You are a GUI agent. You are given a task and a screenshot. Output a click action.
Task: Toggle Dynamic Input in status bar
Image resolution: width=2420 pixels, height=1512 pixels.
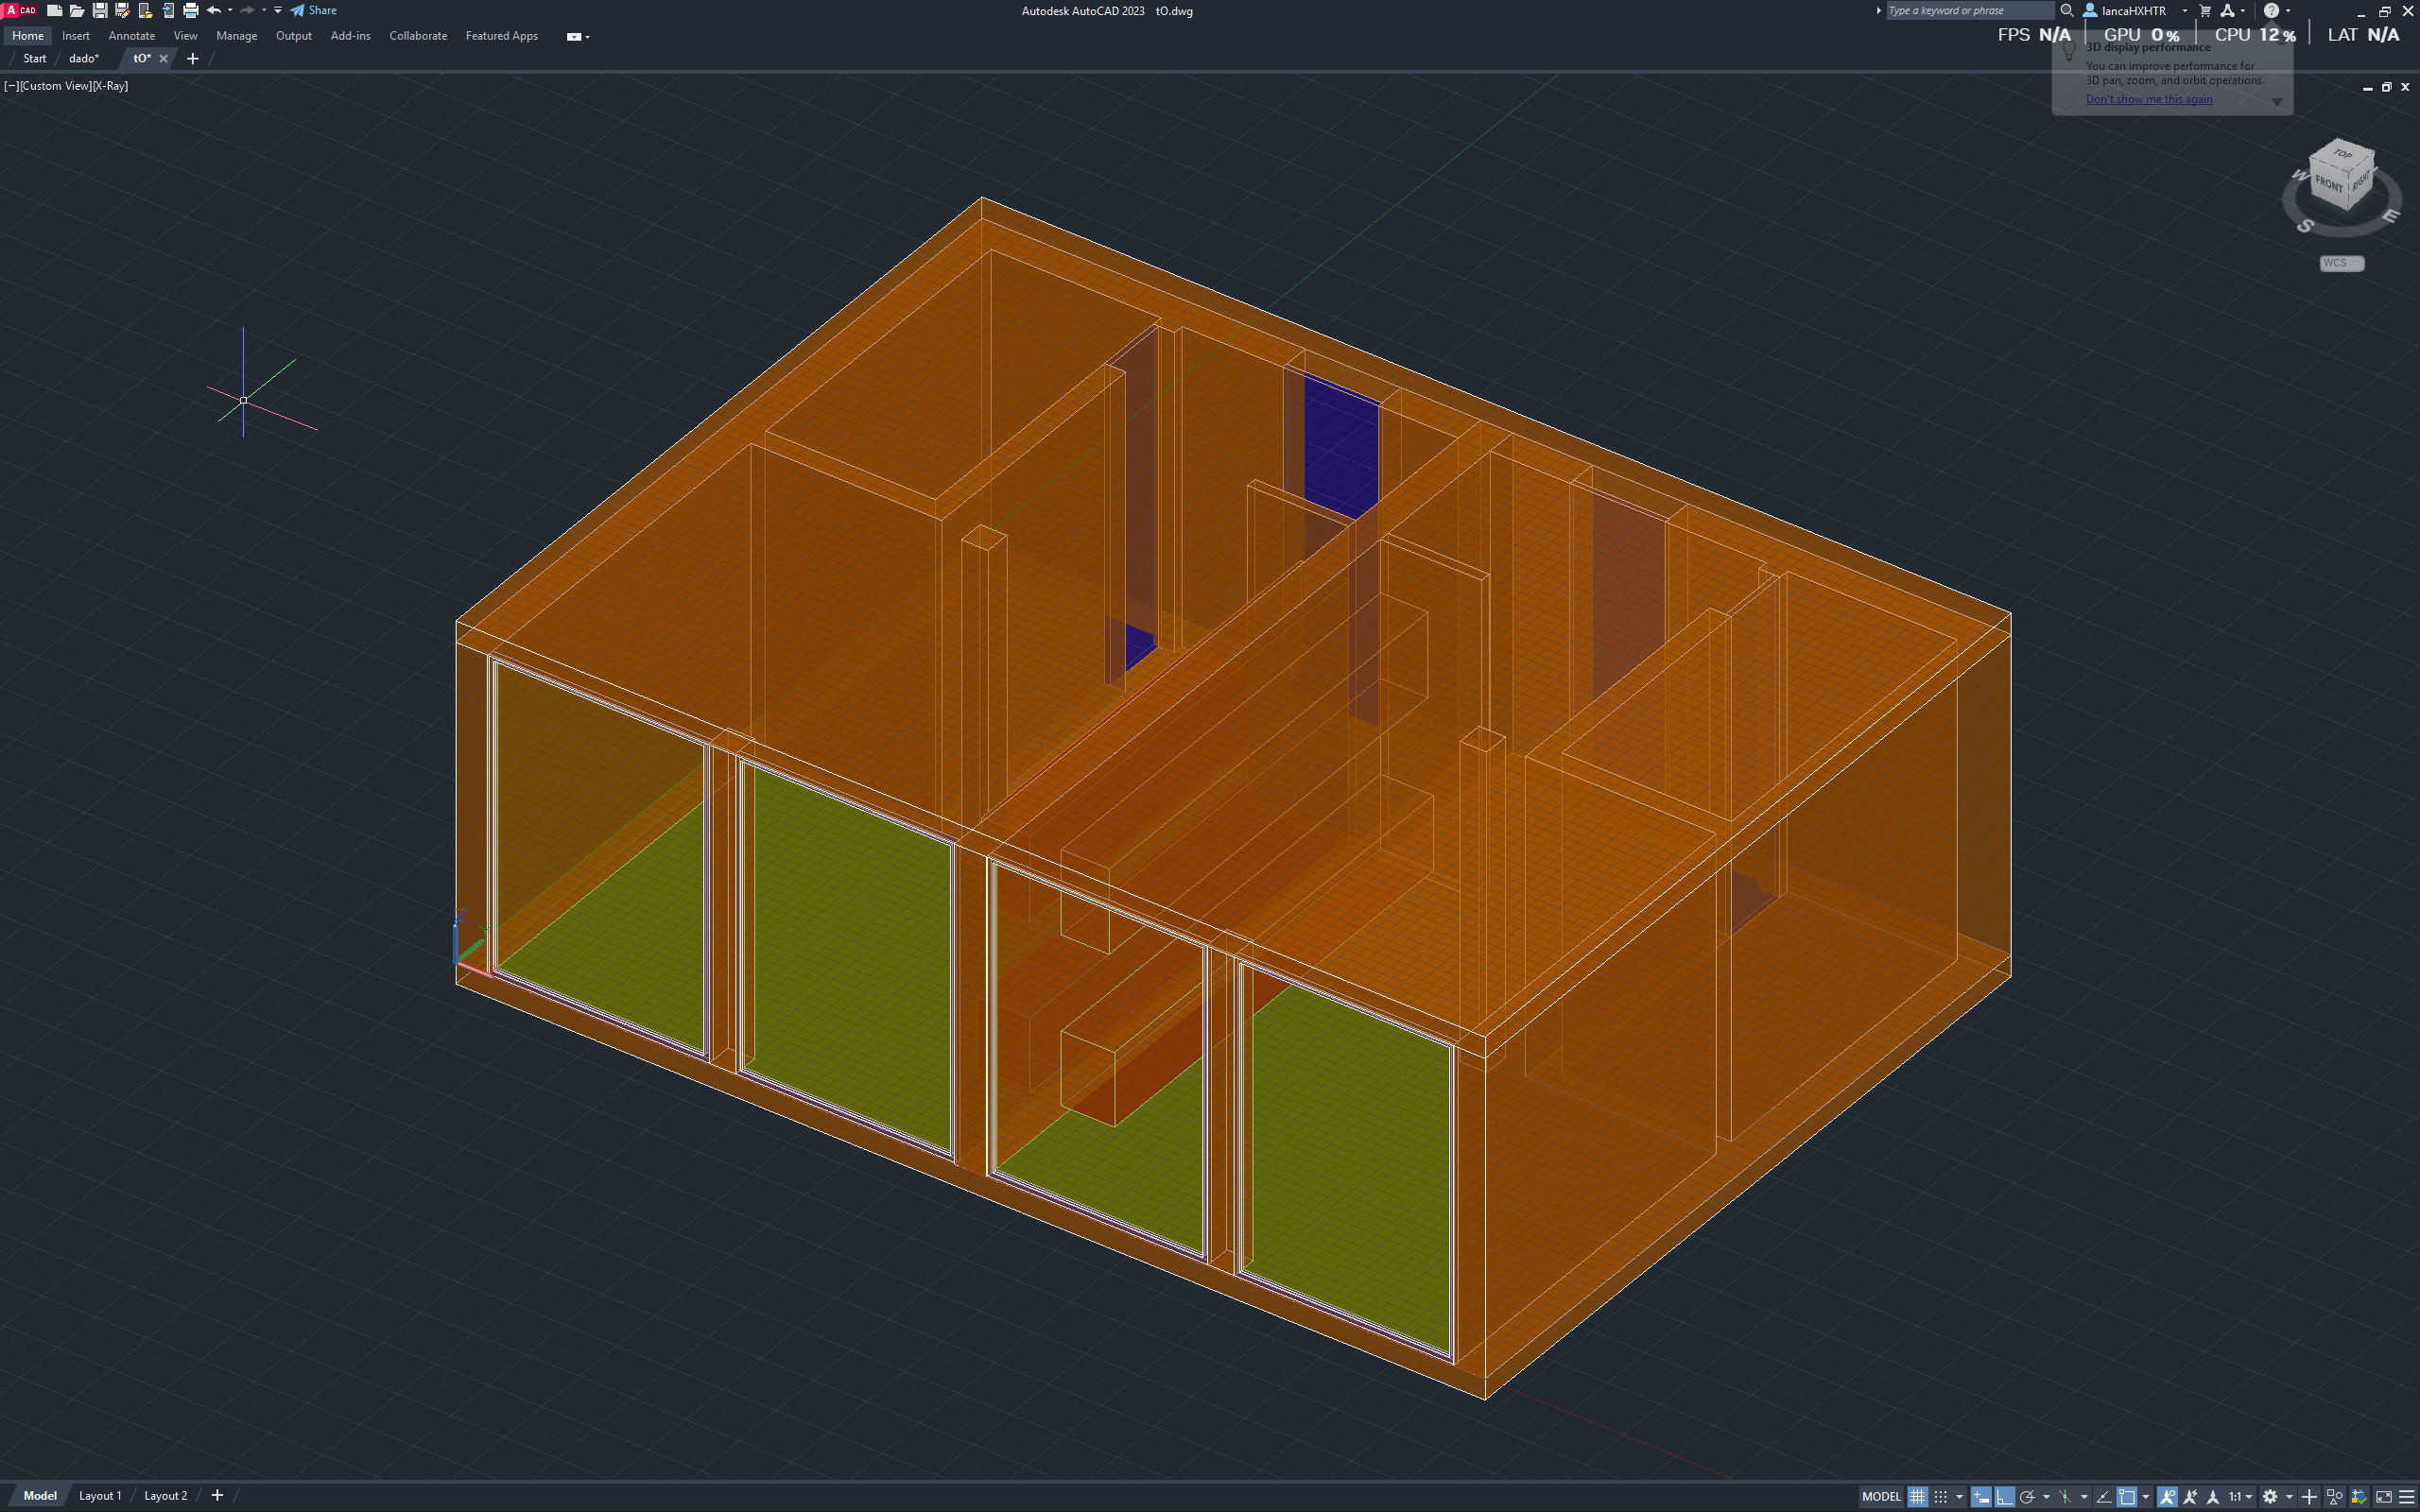(1981, 1497)
